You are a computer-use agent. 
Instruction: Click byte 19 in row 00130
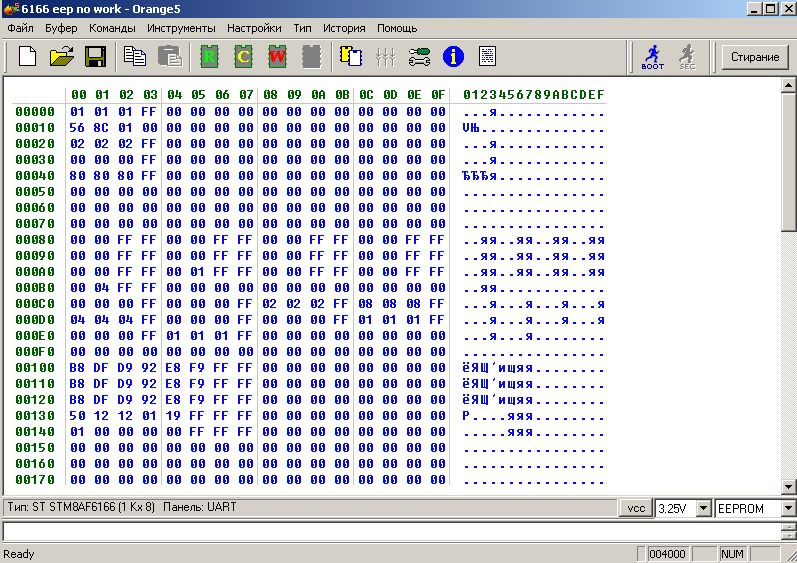[173, 416]
